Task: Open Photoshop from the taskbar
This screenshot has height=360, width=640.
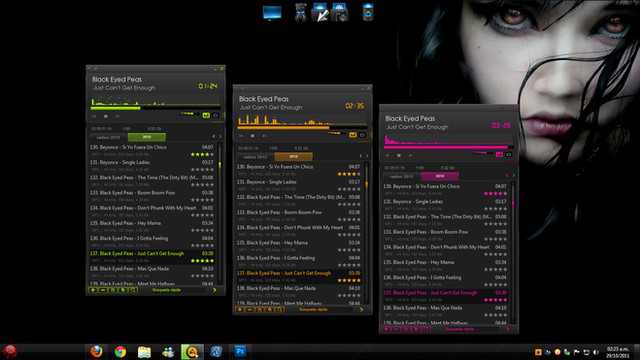Action: point(240,351)
